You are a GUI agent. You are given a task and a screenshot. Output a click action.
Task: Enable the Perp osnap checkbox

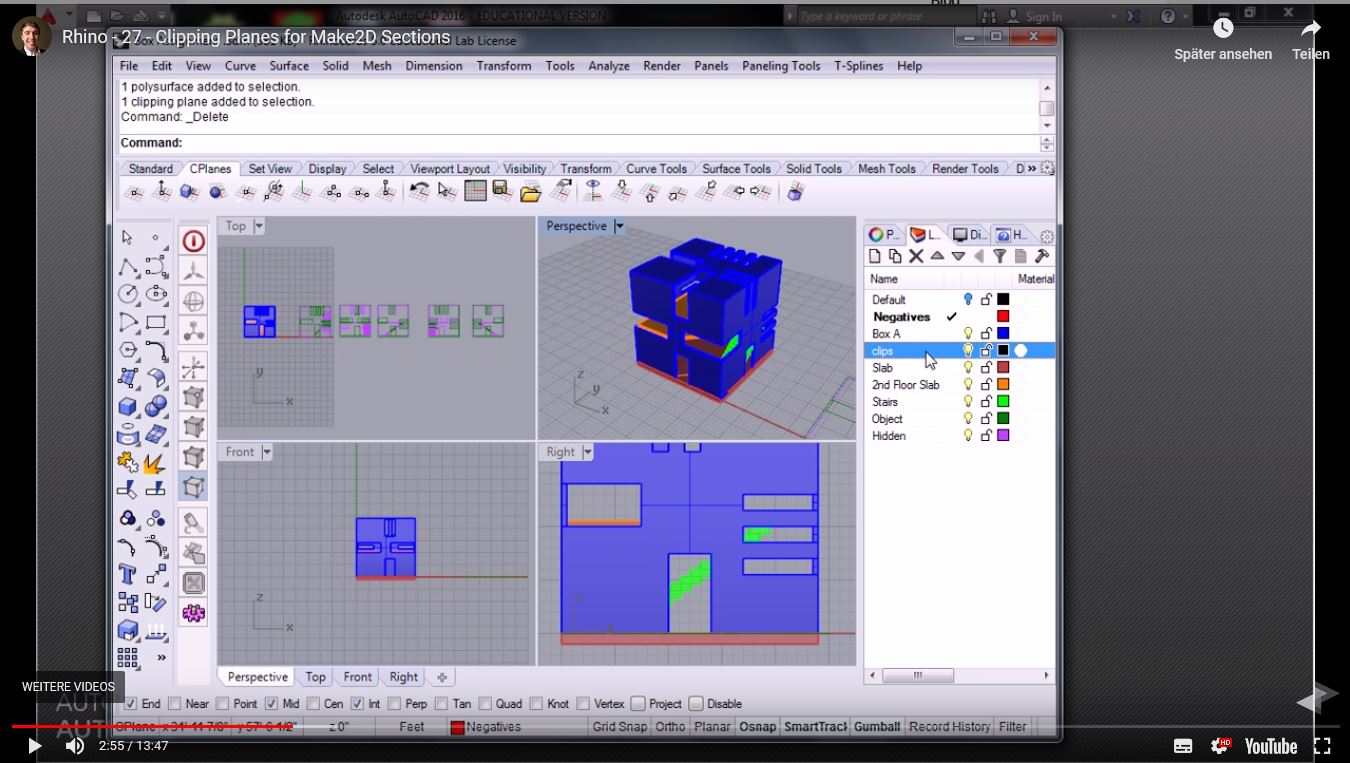394,704
